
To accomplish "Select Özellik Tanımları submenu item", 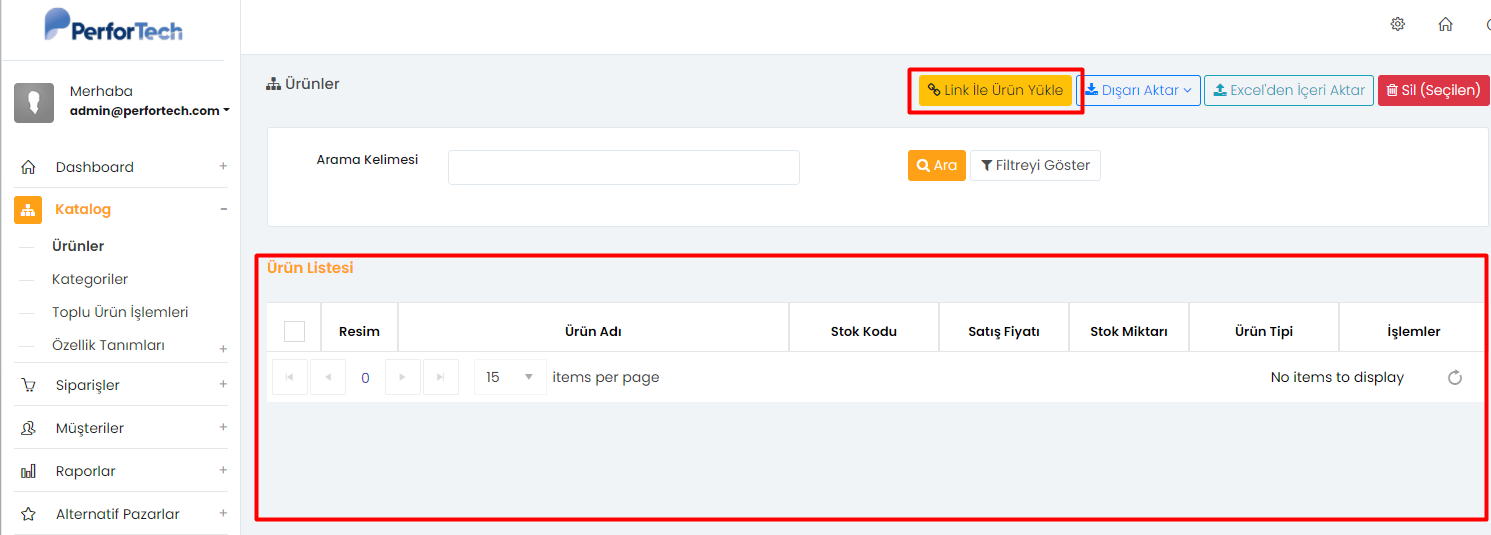I will tap(108, 345).
